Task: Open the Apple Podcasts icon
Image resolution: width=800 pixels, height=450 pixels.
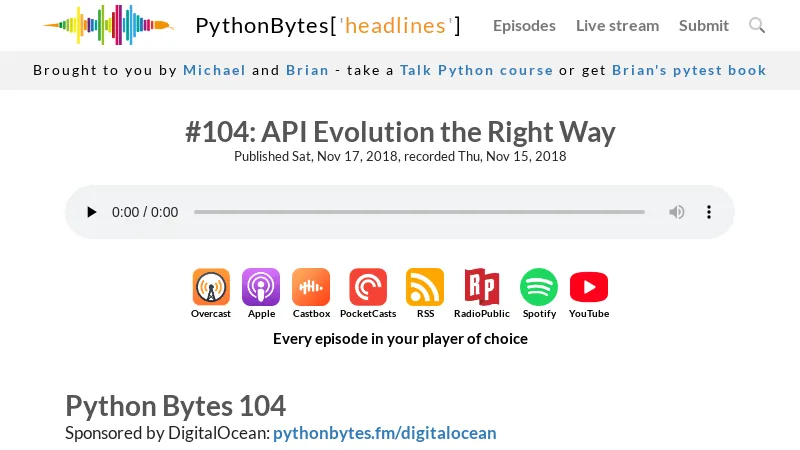Action: [x=261, y=287]
